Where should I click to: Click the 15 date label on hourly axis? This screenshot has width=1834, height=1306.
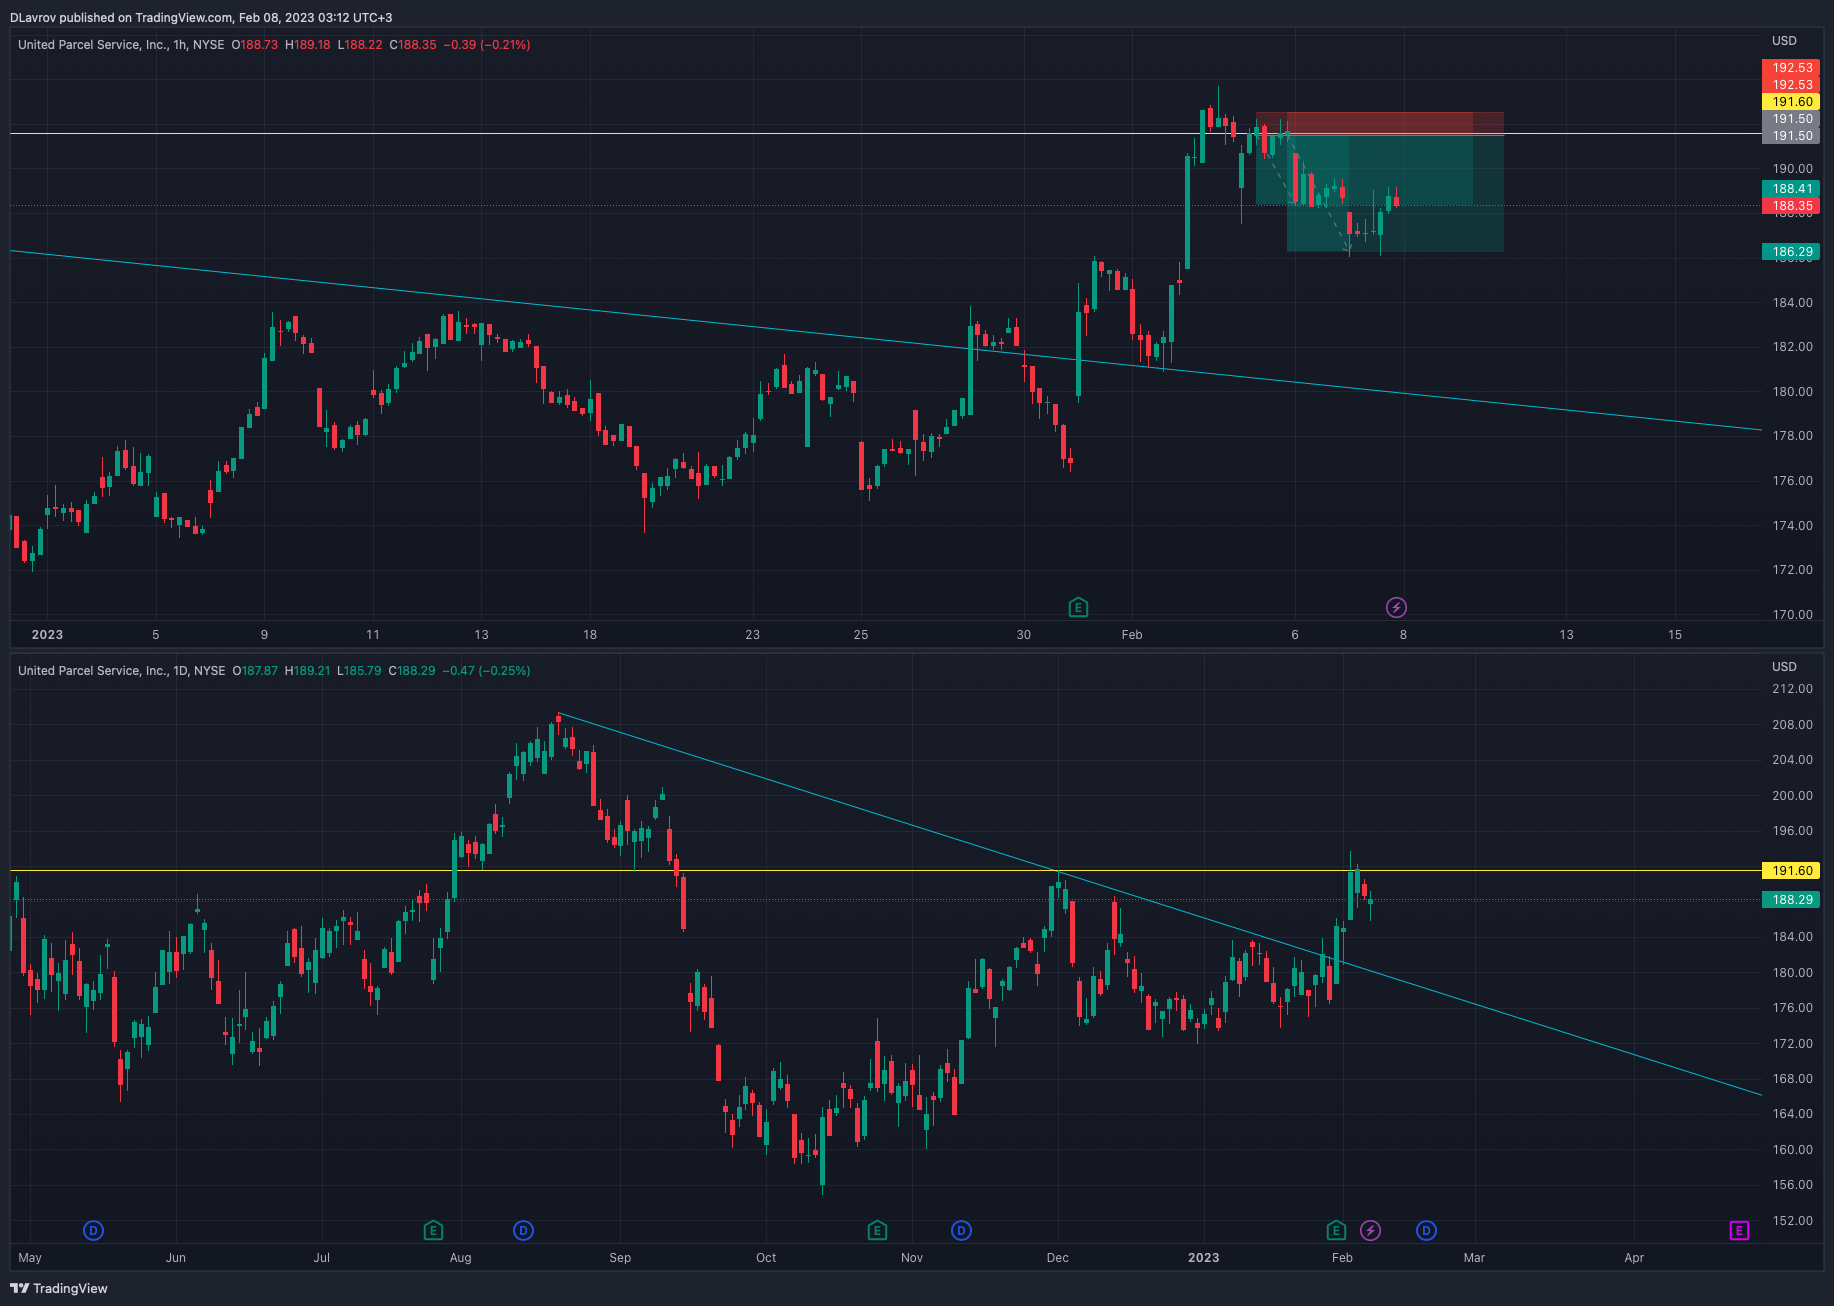click(1675, 635)
